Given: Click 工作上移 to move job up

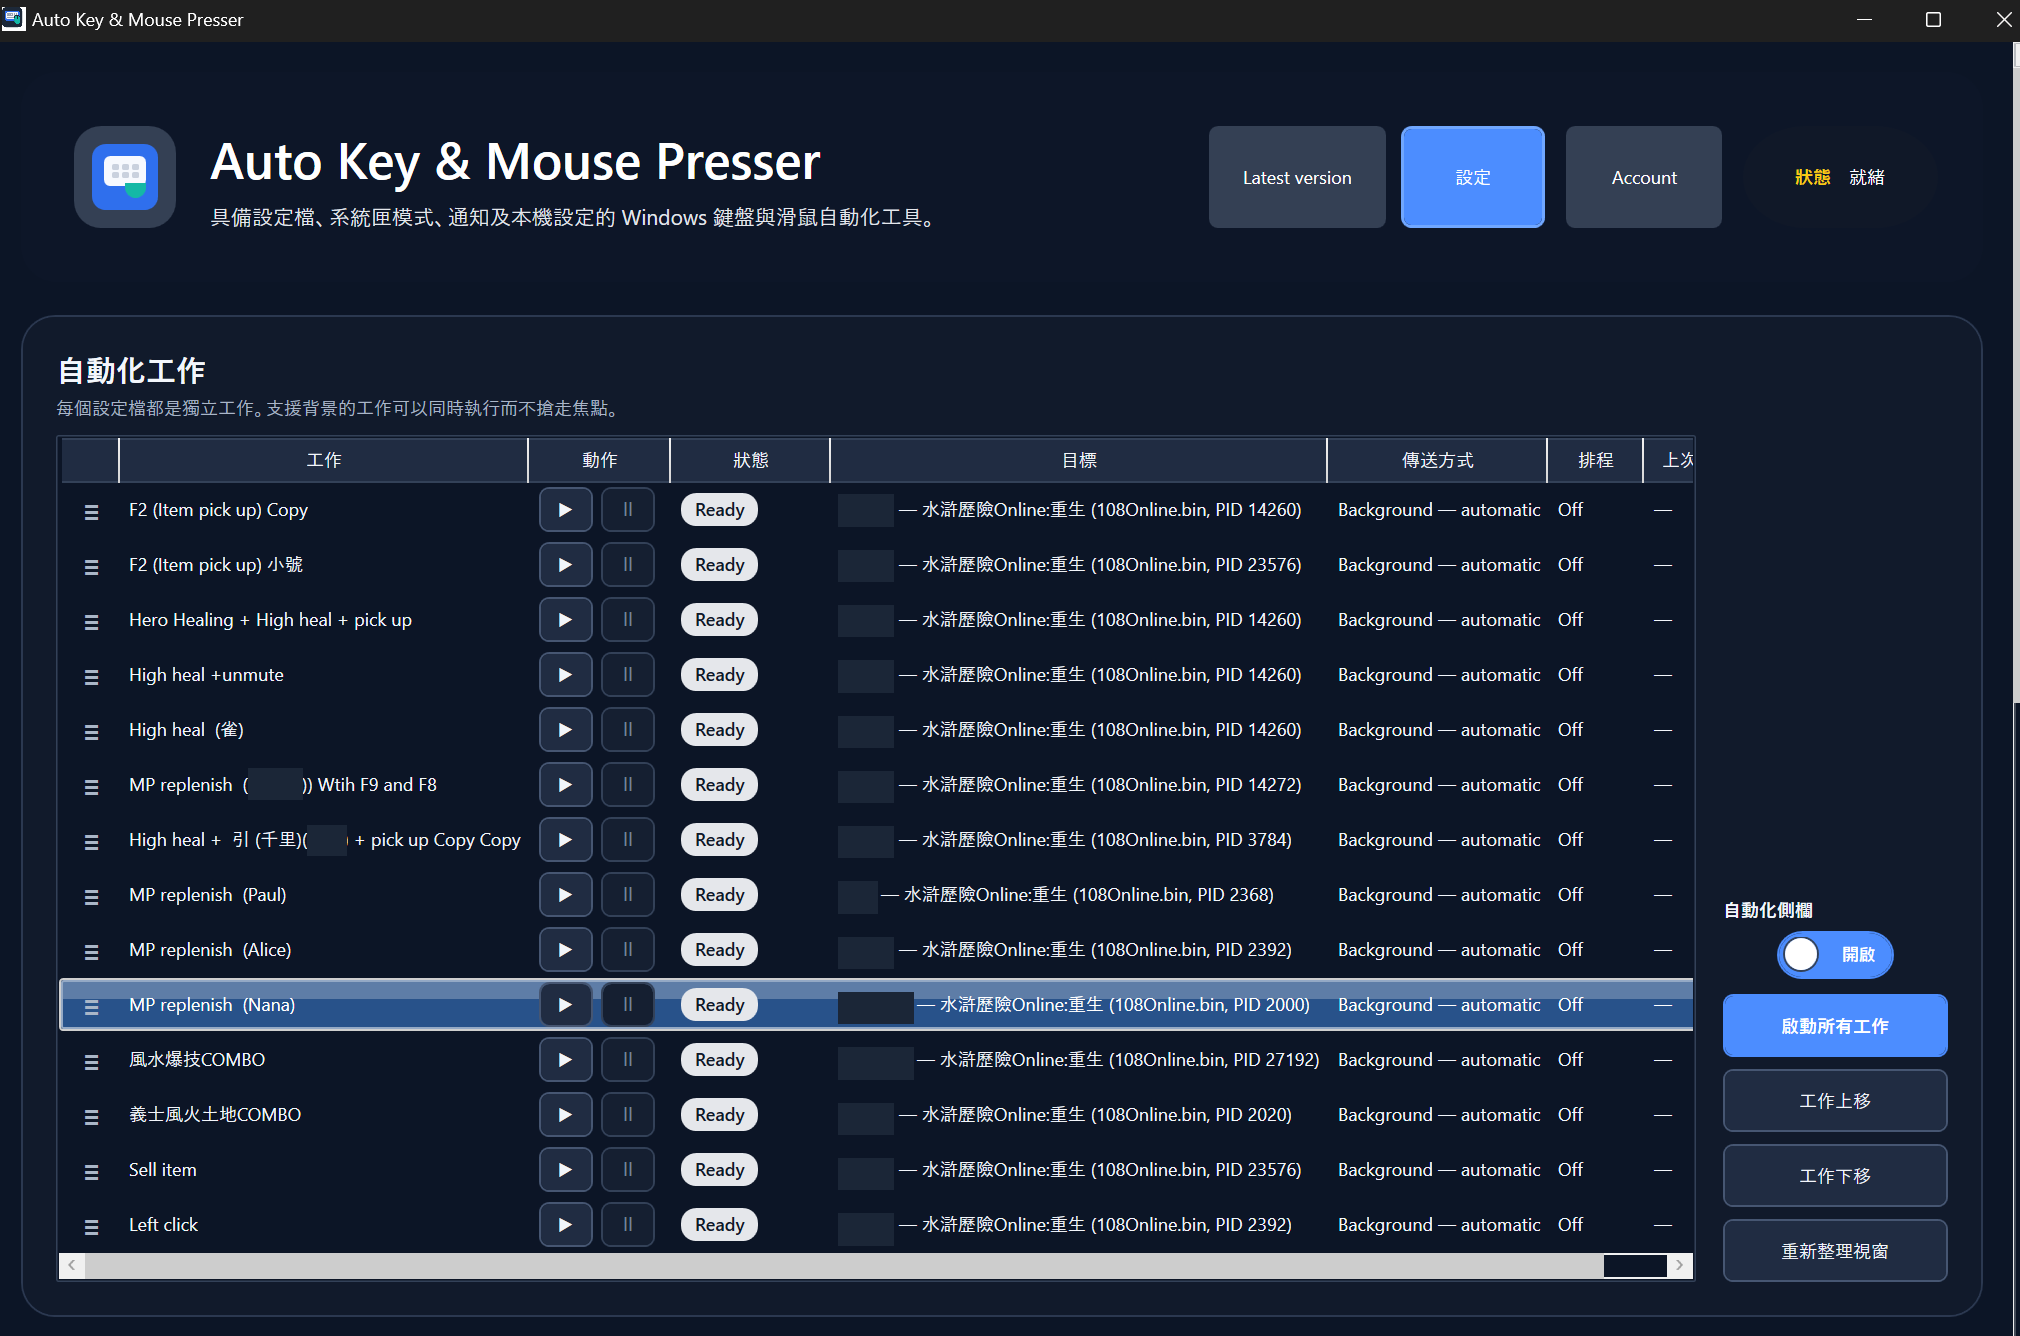Looking at the screenshot, I should click(1834, 1101).
